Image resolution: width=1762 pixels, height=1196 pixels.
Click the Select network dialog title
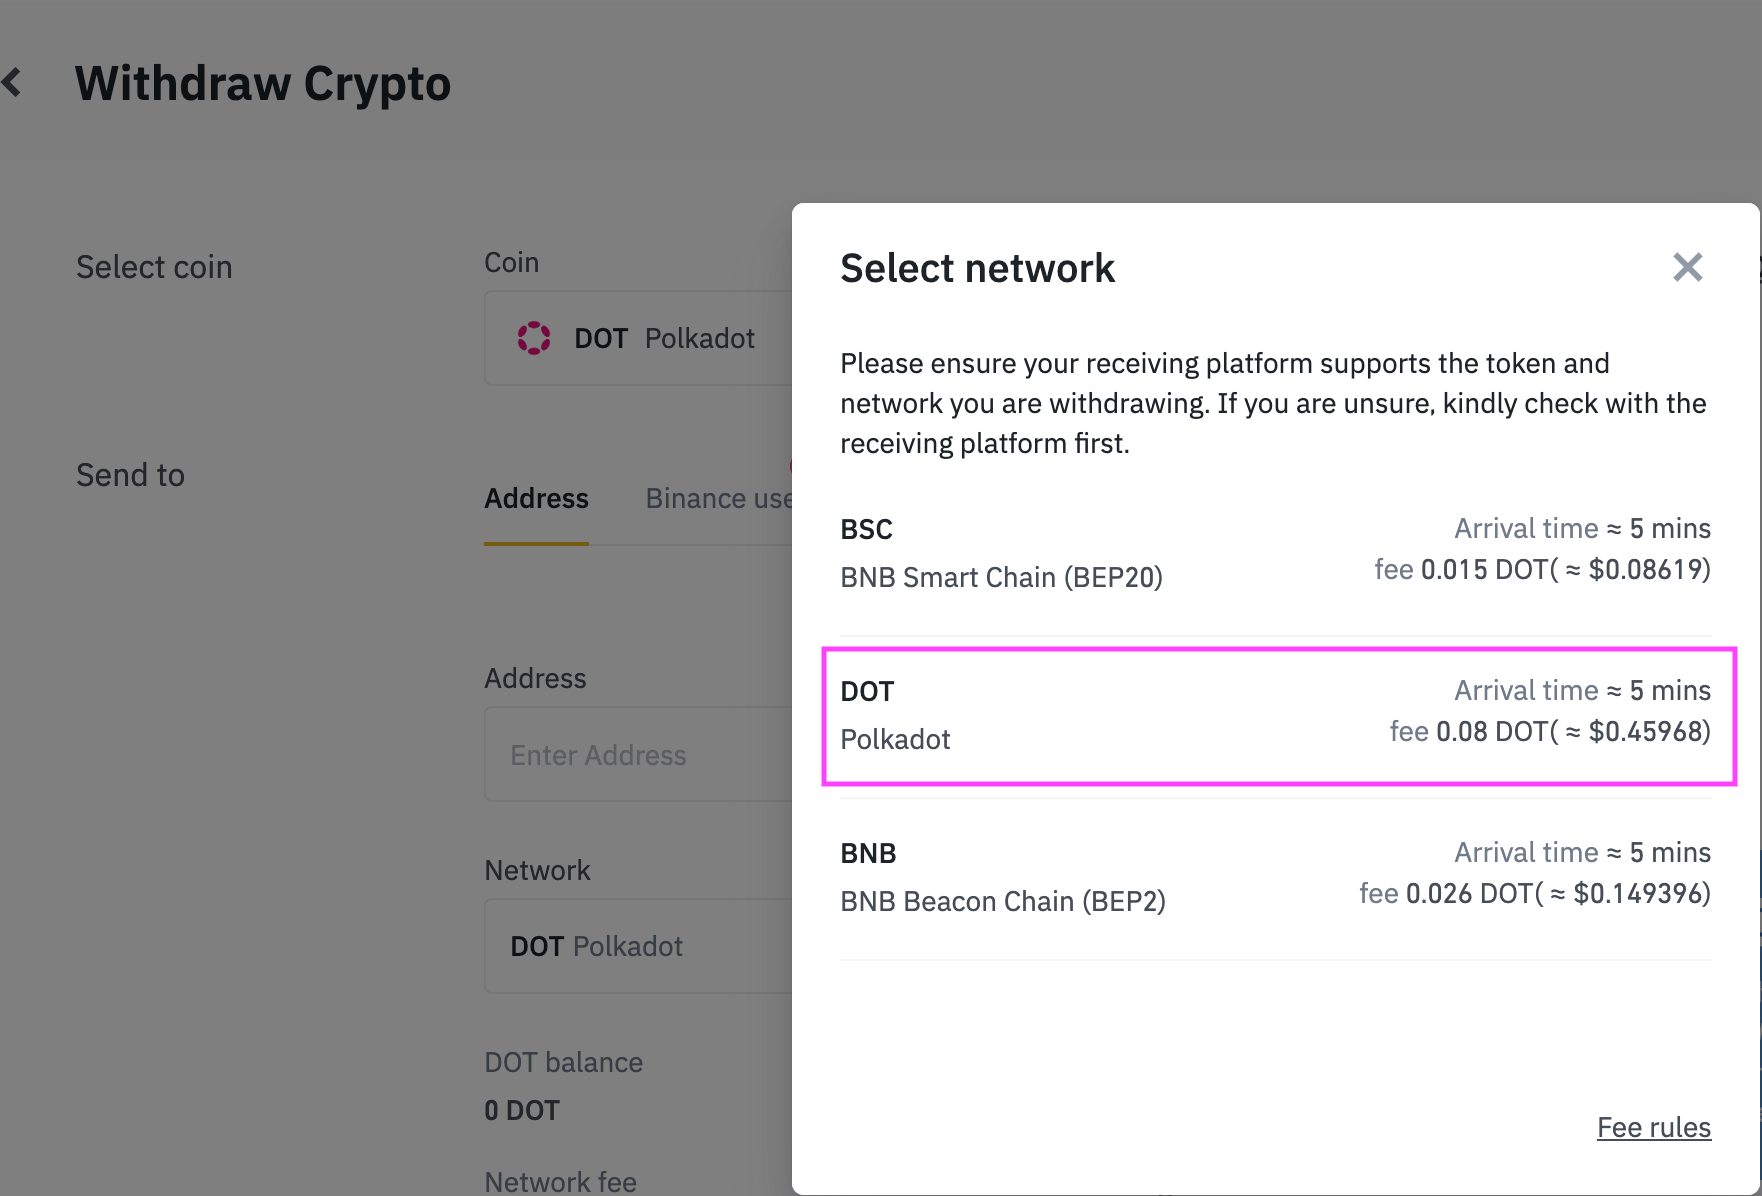(x=977, y=268)
